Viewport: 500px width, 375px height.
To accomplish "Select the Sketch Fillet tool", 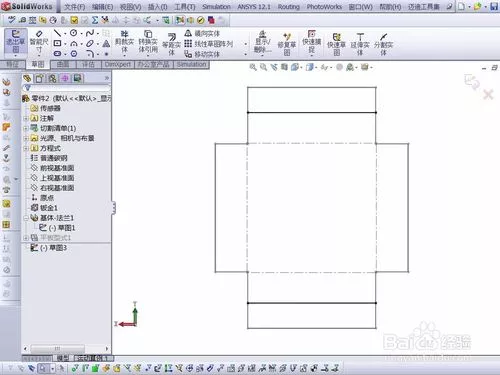I will point(90,54).
